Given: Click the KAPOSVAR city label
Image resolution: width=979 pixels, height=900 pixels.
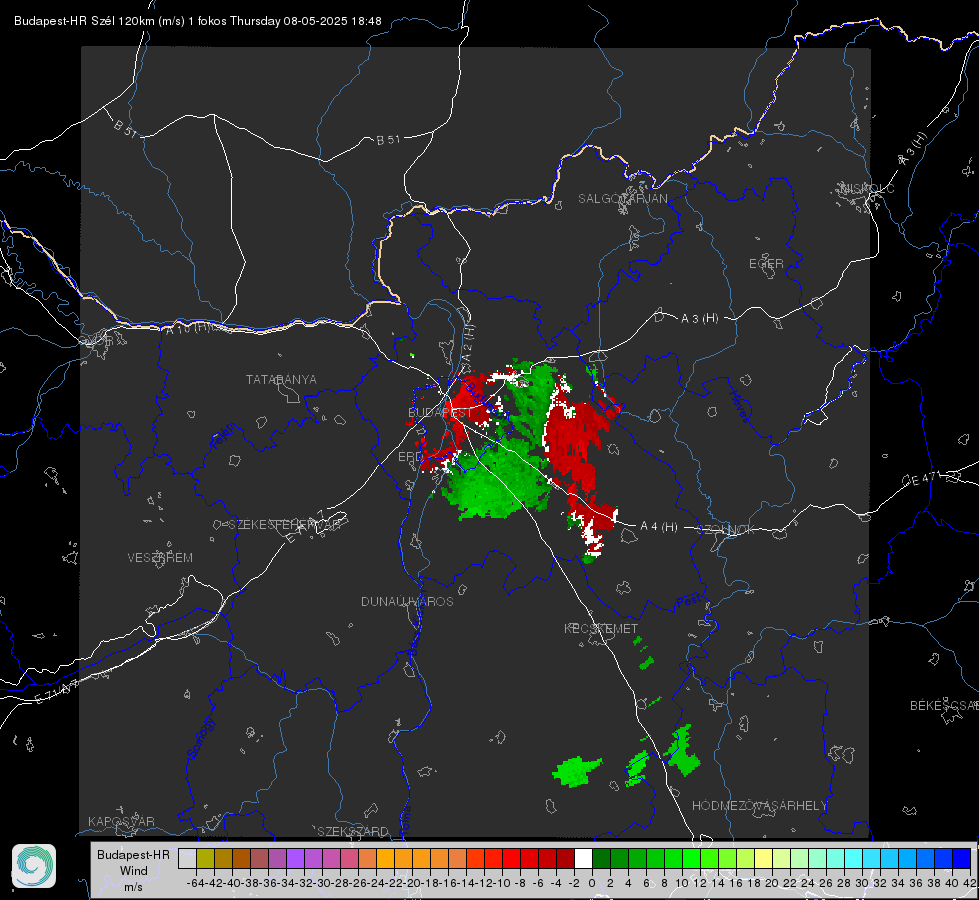Looking at the screenshot, I should tap(121, 821).
